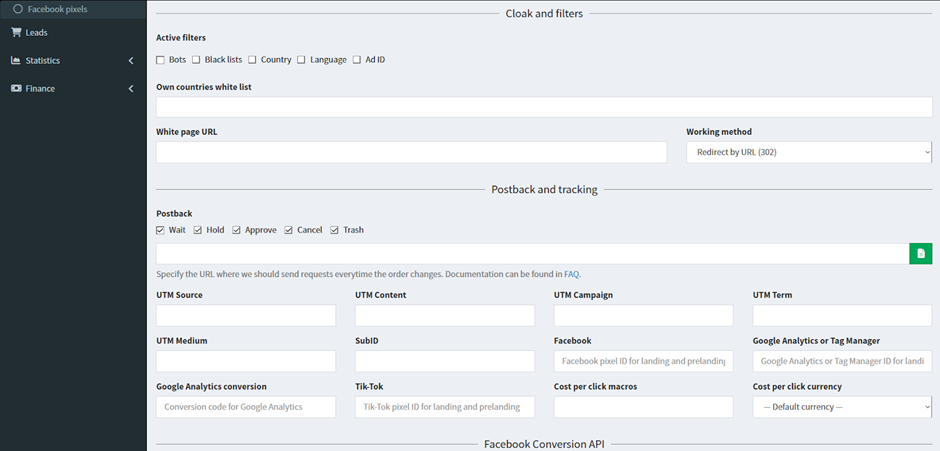
Task: Expand the Finance menu chevron
Action: click(x=131, y=89)
